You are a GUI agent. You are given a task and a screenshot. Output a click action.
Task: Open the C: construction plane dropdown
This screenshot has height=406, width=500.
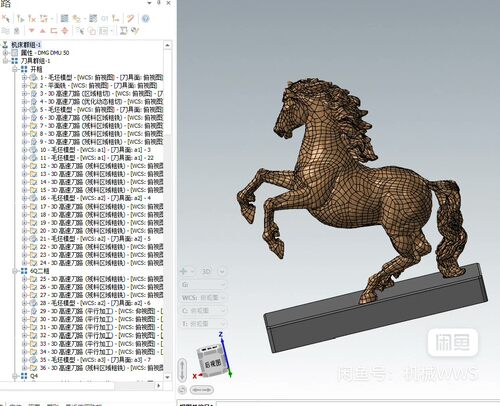(204, 311)
